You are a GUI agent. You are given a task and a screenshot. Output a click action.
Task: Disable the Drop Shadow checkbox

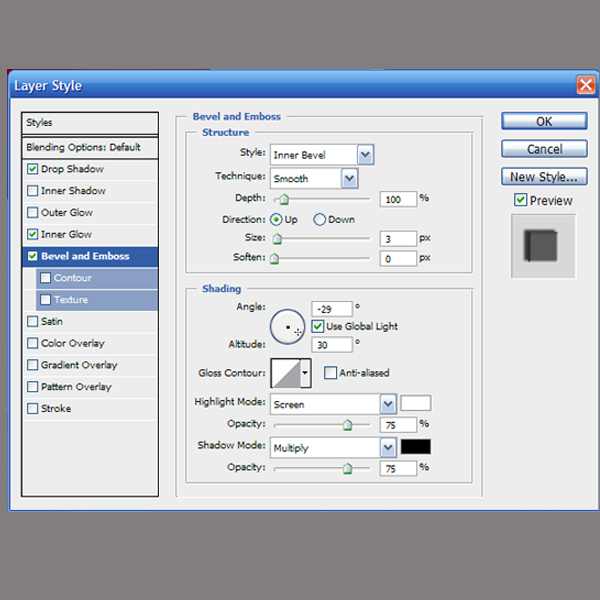coord(33,169)
